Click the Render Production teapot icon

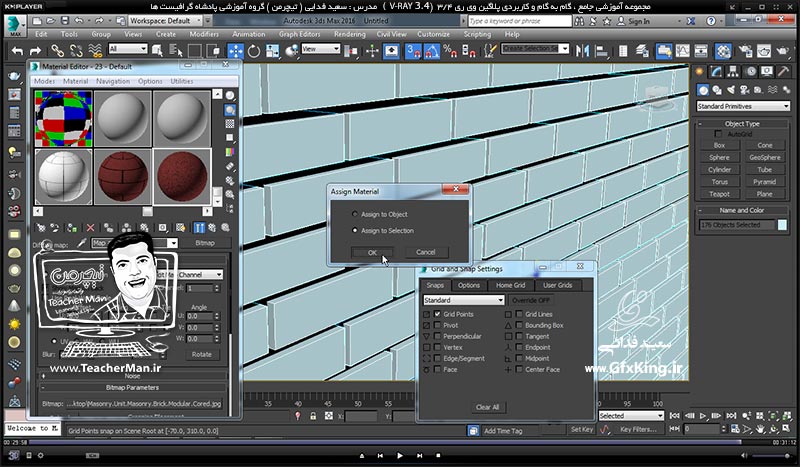pos(782,51)
